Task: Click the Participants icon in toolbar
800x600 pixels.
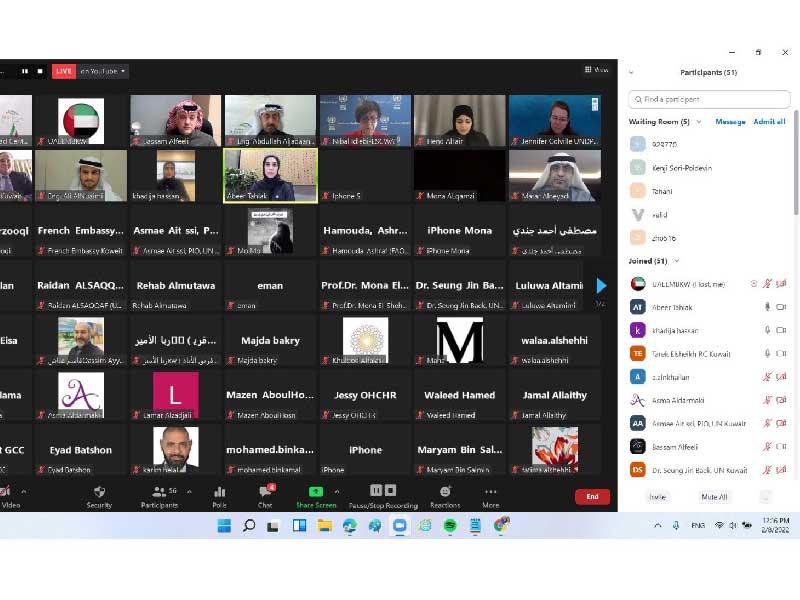Action: pos(158,495)
